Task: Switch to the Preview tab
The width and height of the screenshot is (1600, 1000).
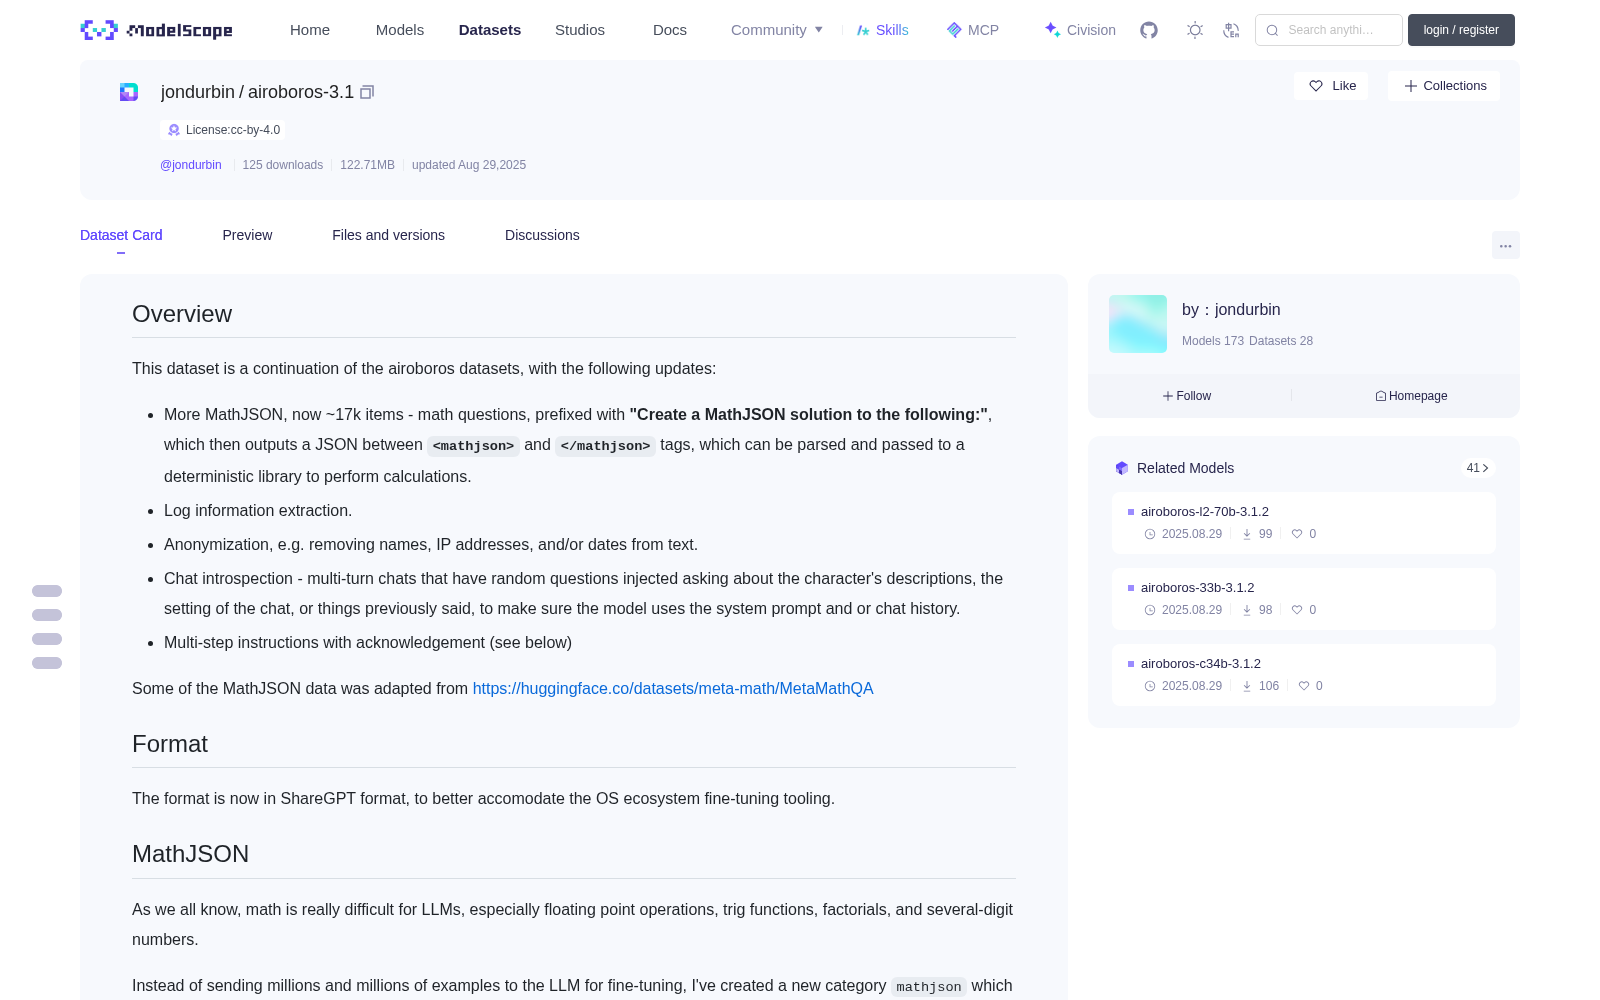Action: pos(247,235)
